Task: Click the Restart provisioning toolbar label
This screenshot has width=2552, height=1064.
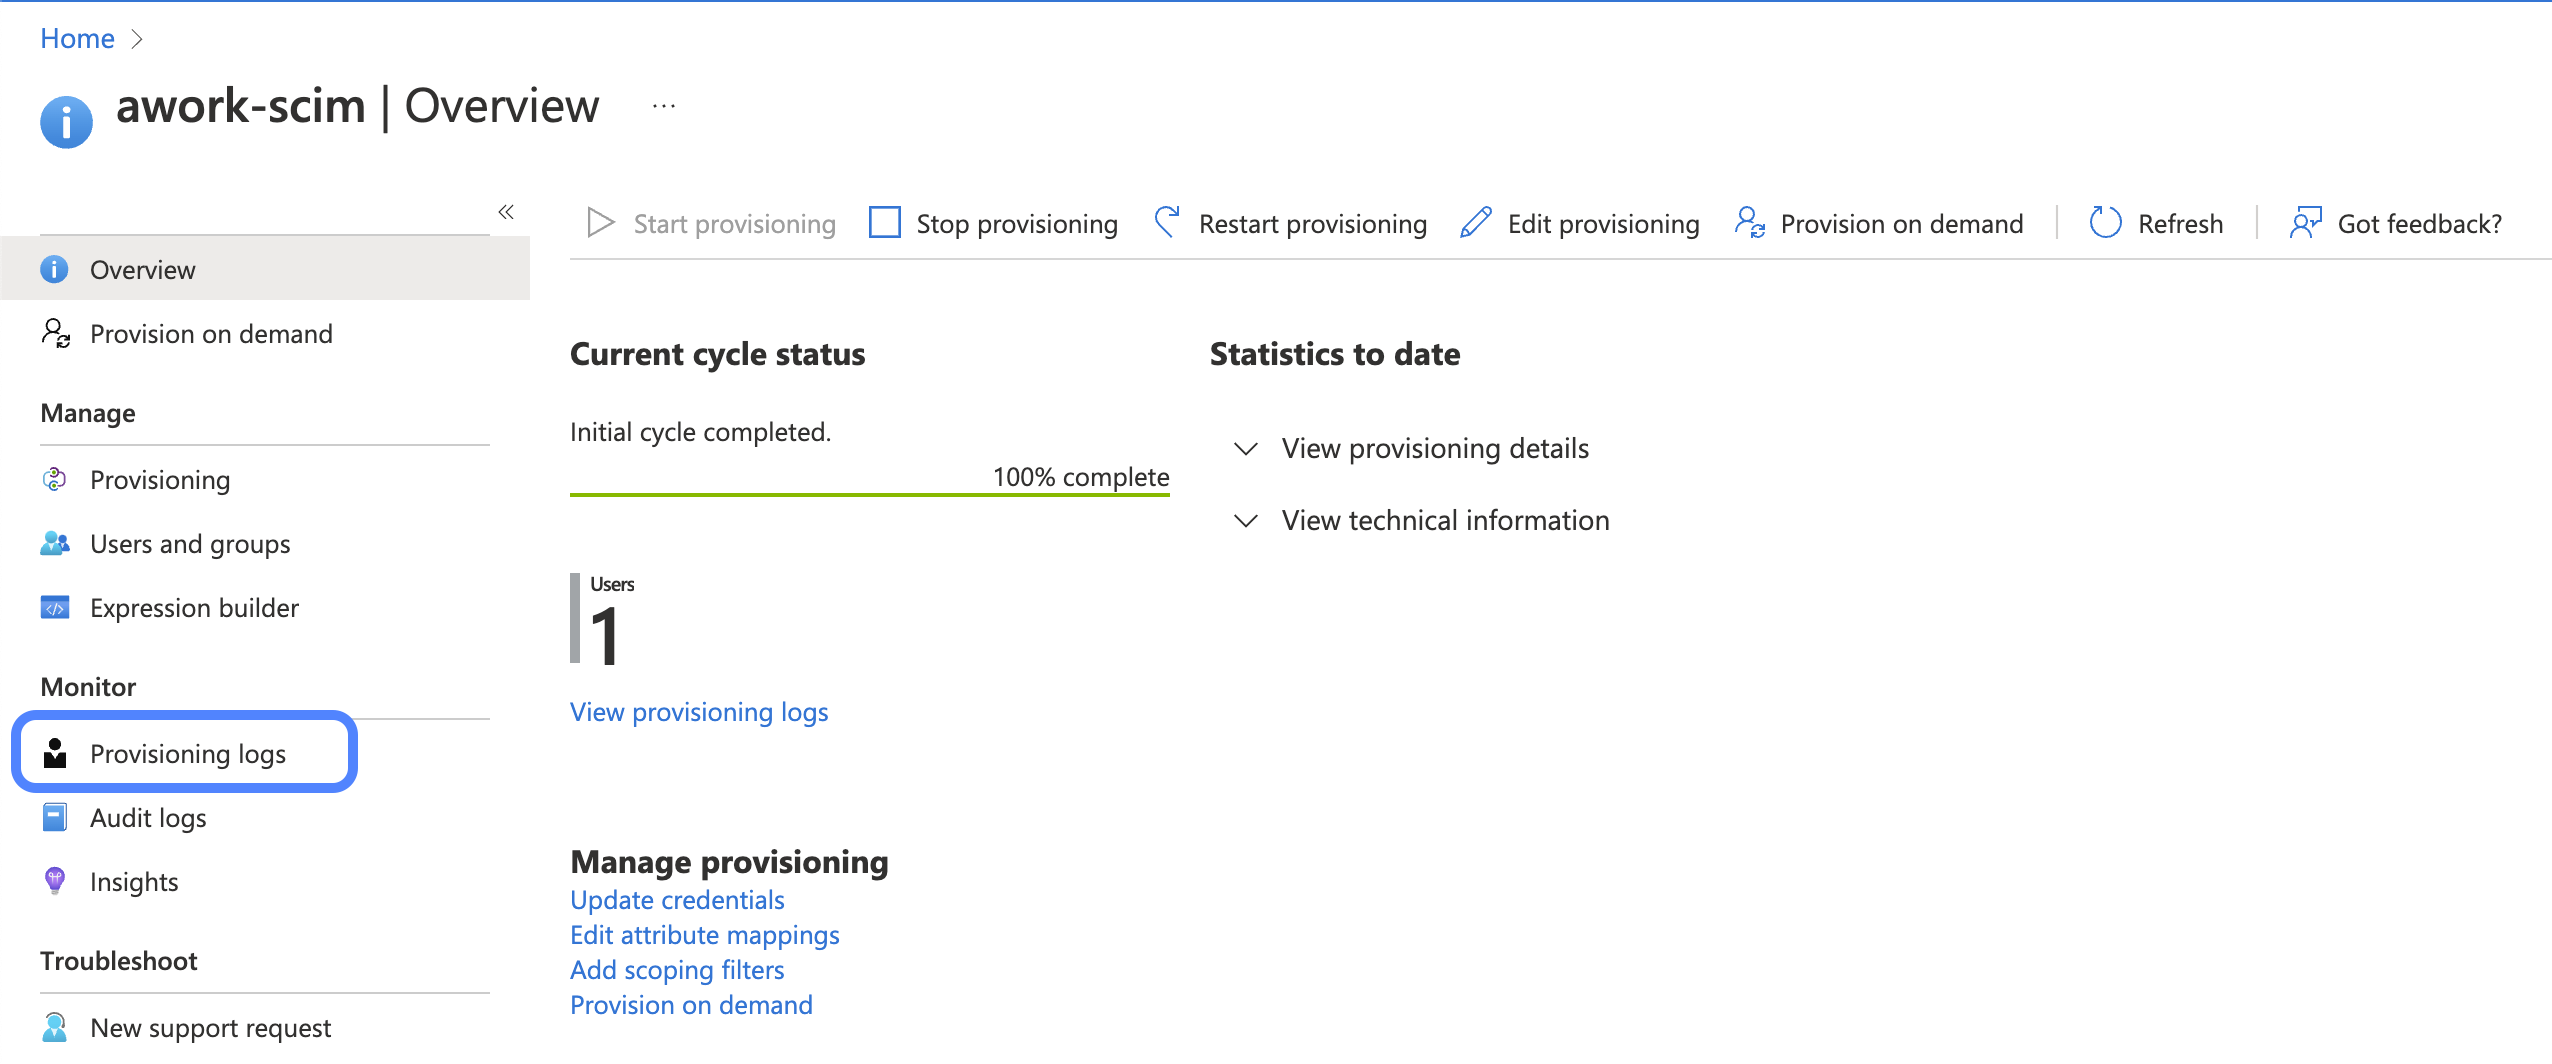Action: 1313,223
